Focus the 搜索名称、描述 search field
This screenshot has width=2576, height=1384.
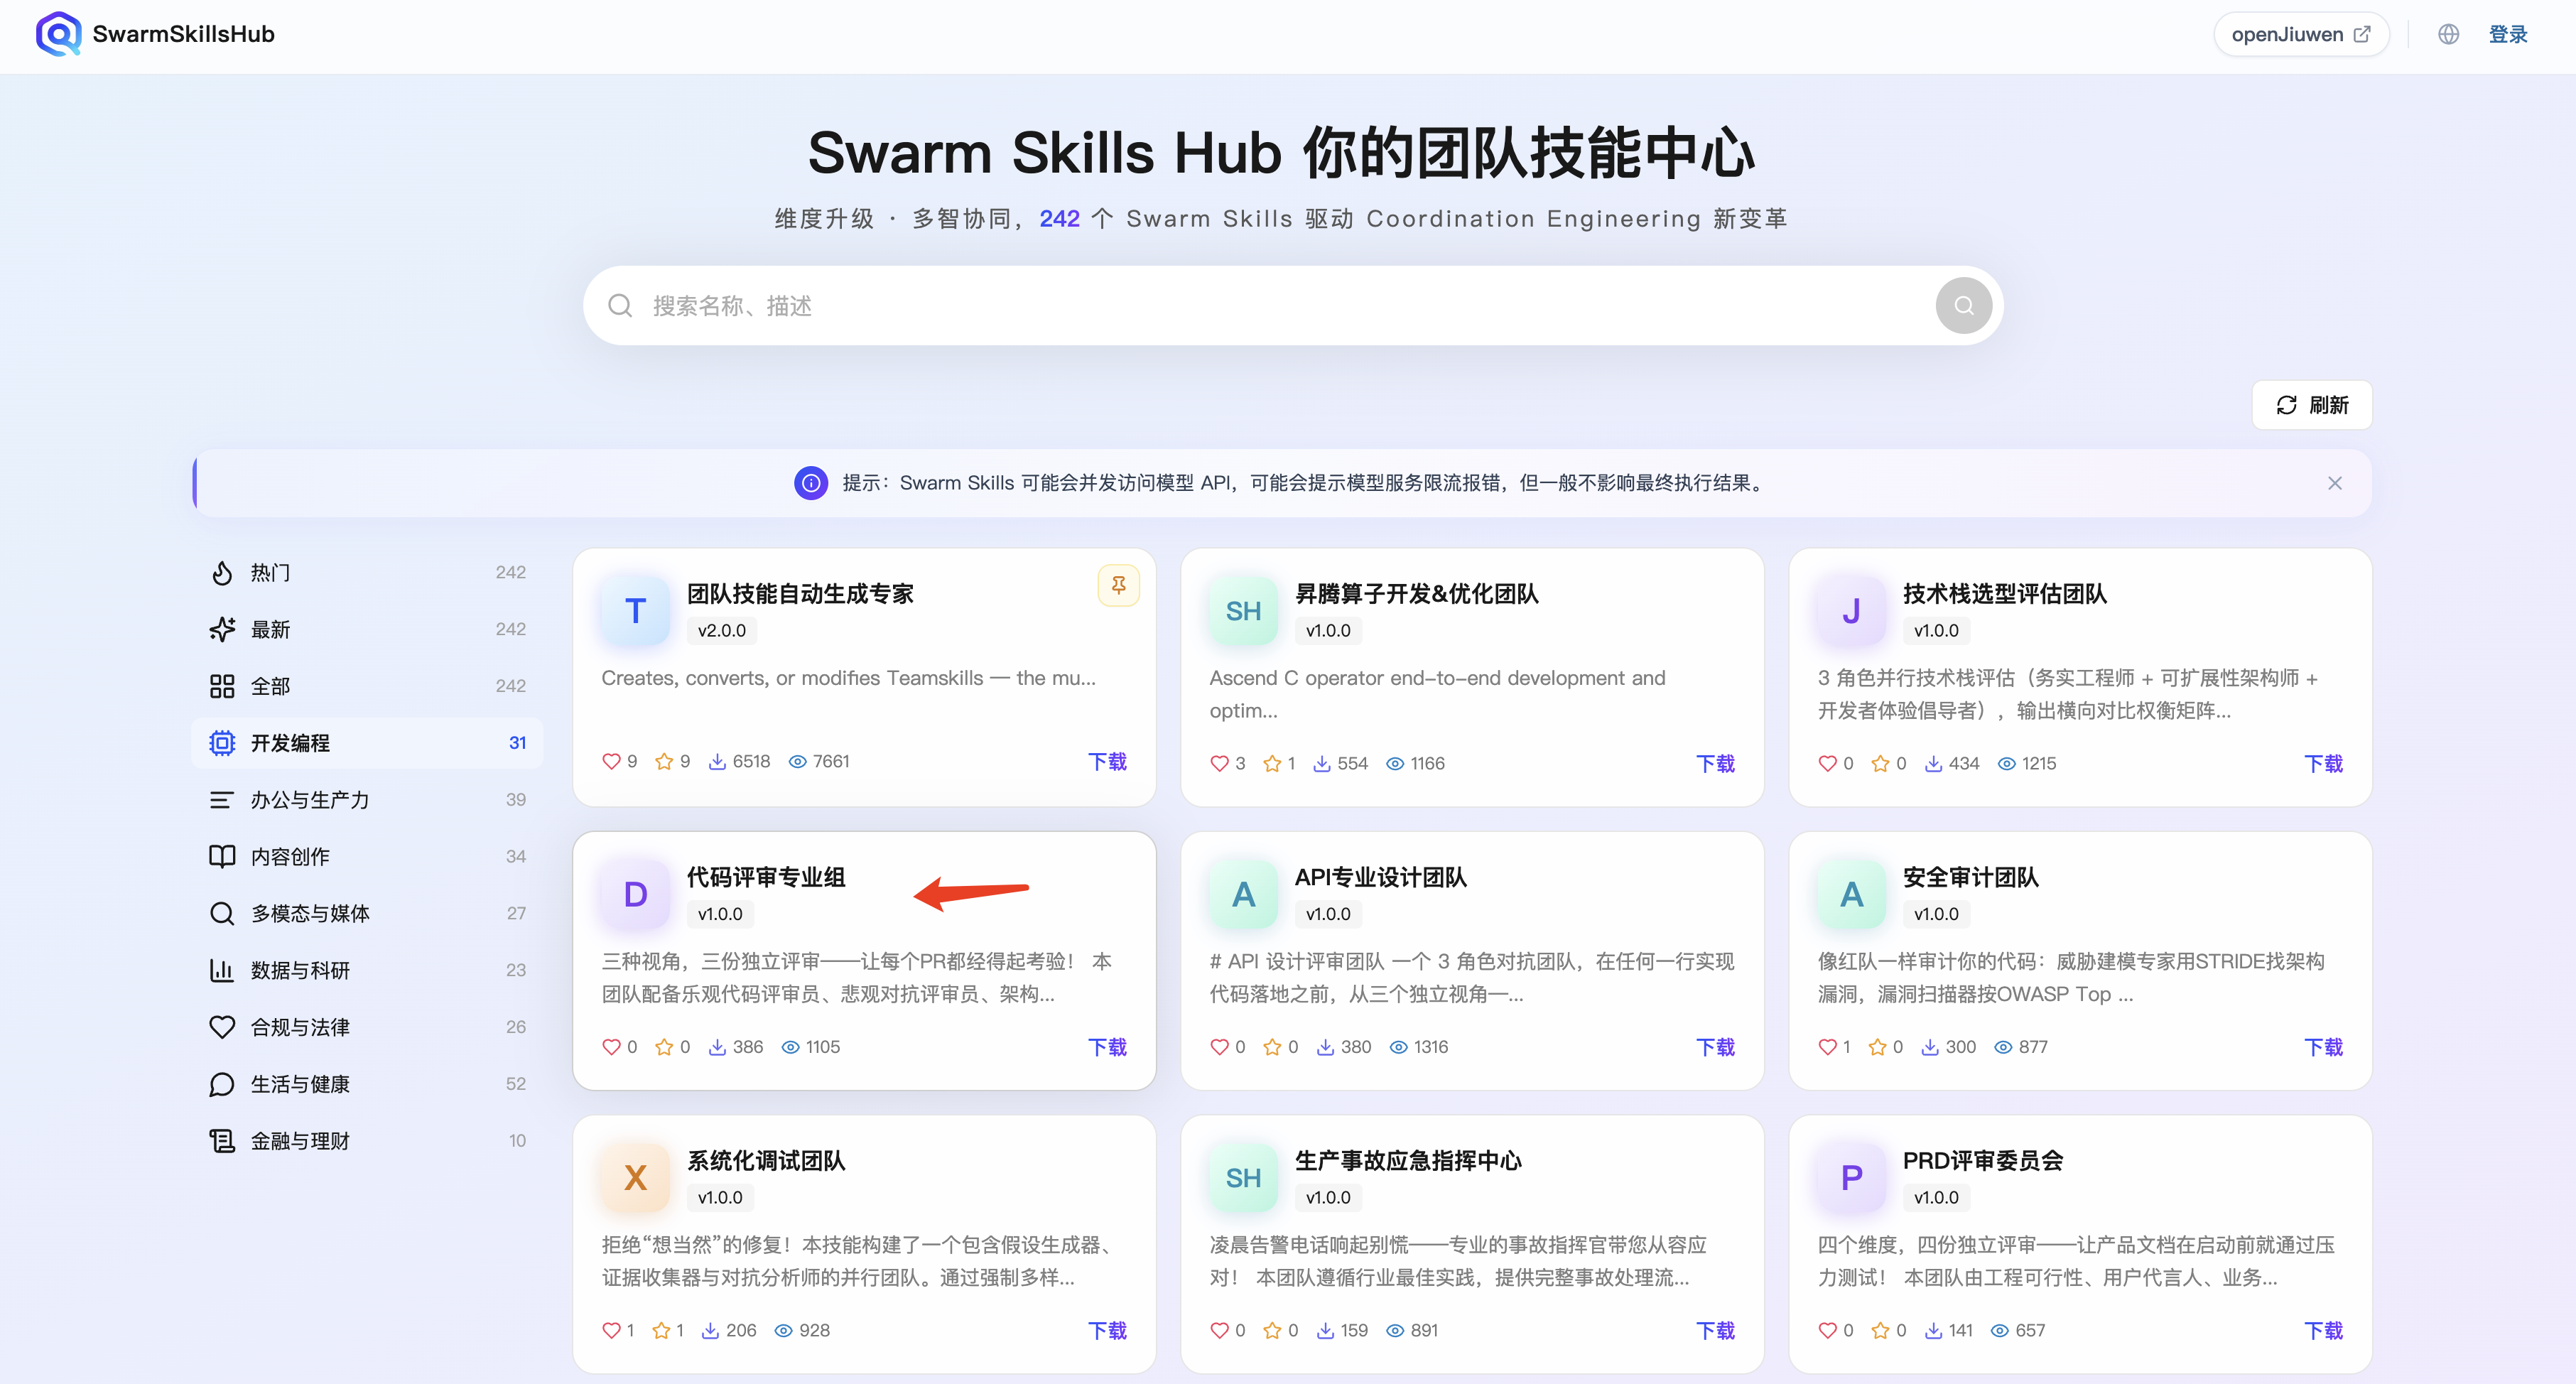pyautogui.click(x=1292, y=305)
